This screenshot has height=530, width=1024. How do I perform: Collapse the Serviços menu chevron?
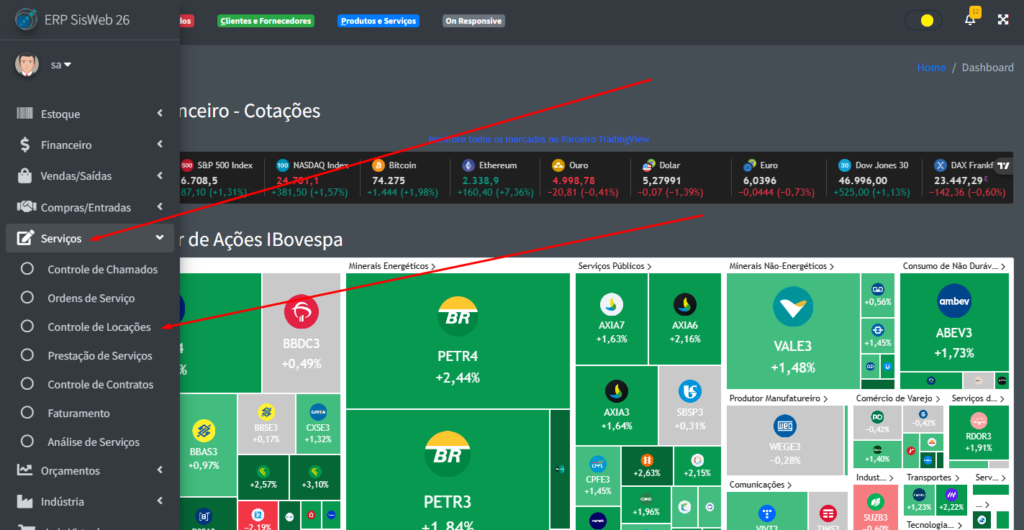160,238
